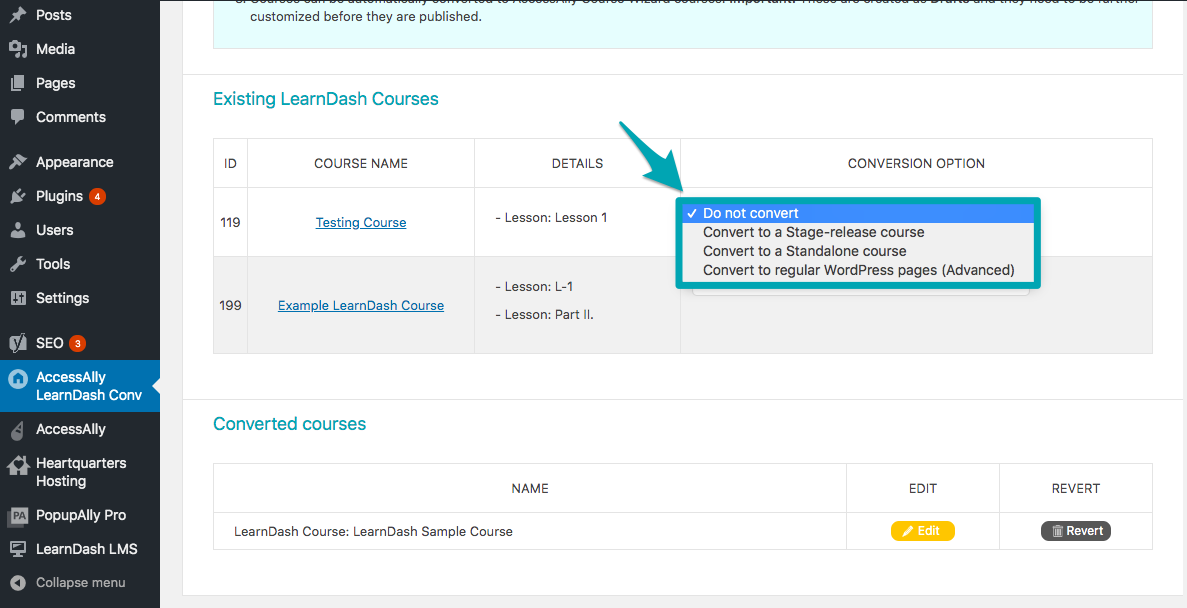Click the Media icon in sidebar
Screen dimensions: 1187x608
[18, 49]
